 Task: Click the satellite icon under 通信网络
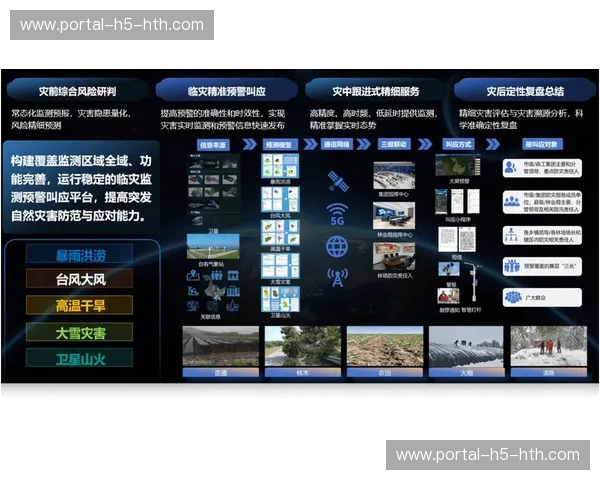(338, 181)
